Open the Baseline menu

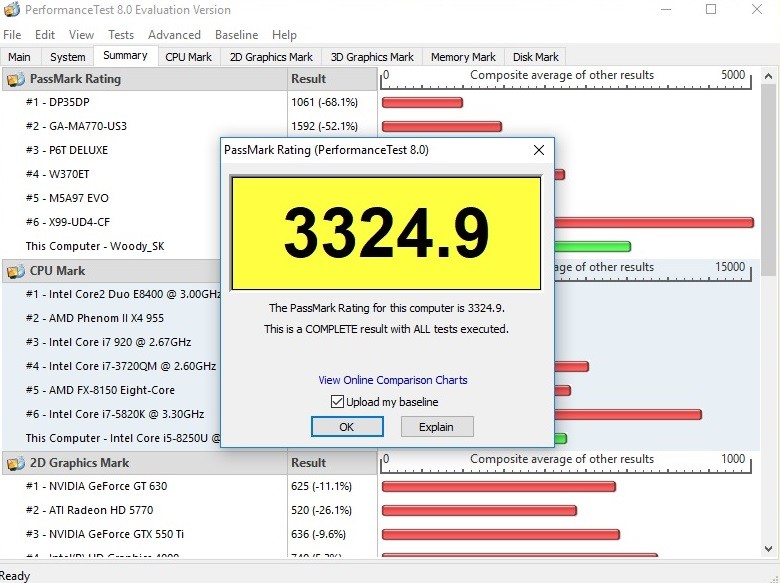[236, 34]
